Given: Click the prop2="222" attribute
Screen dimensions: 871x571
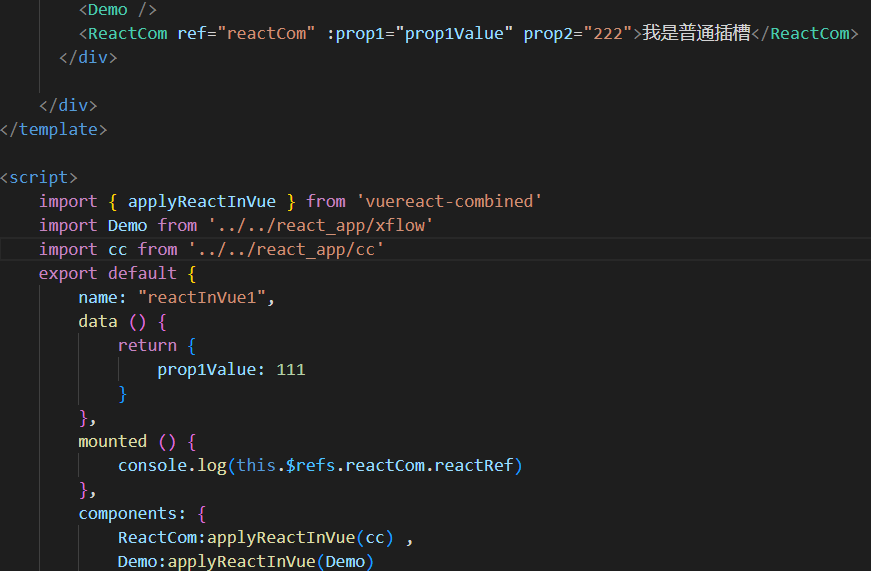Looking at the screenshot, I should pyautogui.click(x=578, y=33).
